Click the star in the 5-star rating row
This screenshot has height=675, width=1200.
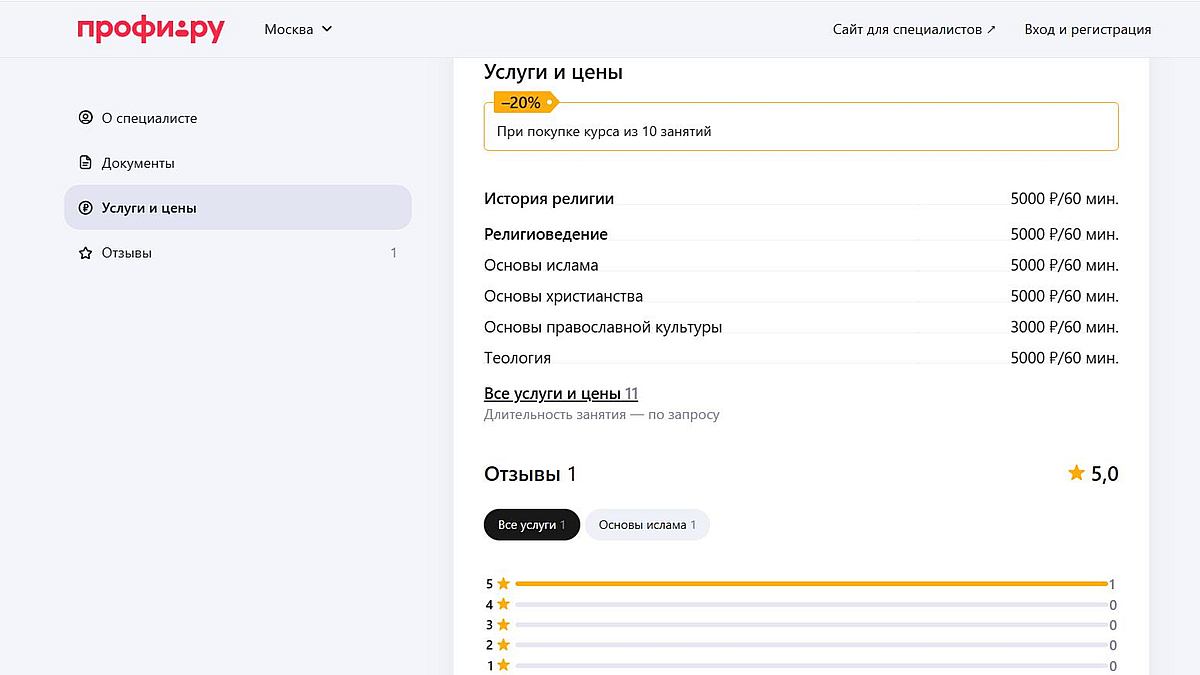(504, 584)
